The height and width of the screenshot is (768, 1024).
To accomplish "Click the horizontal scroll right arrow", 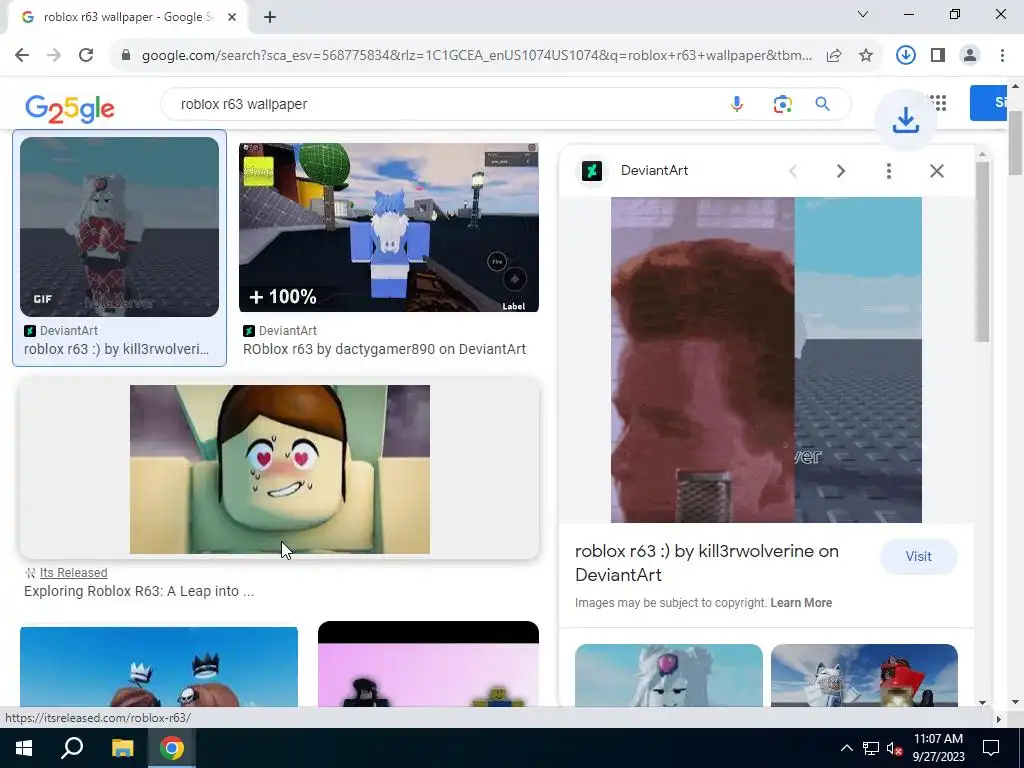I will click(x=998, y=718).
